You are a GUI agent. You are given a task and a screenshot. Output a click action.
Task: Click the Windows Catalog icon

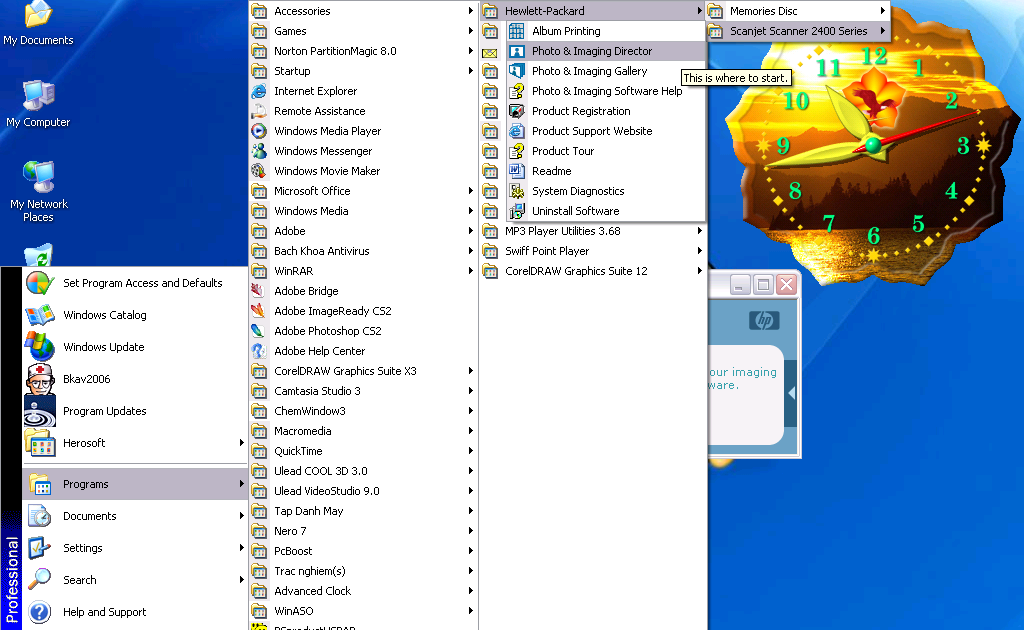pyautogui.click(x=40, y=315)
